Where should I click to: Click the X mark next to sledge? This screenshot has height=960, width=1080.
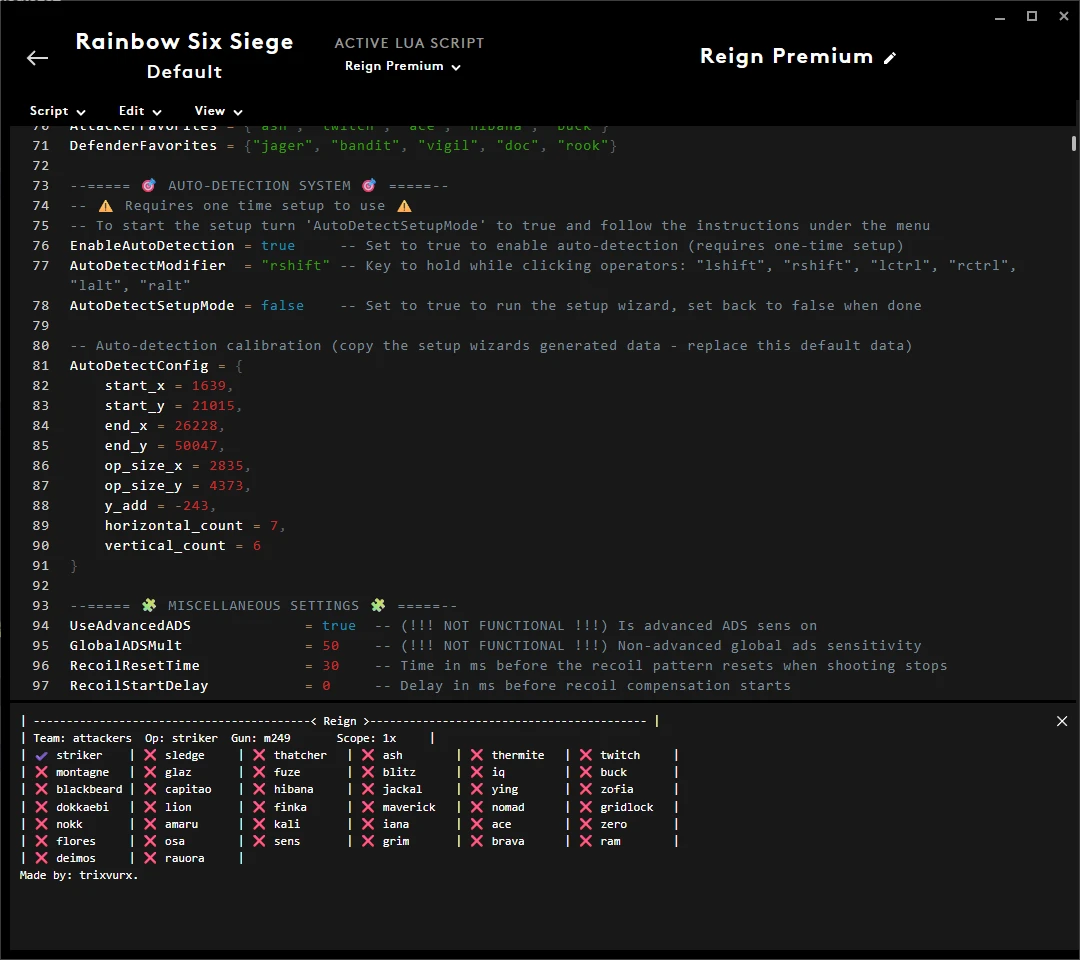click(150, 756)
